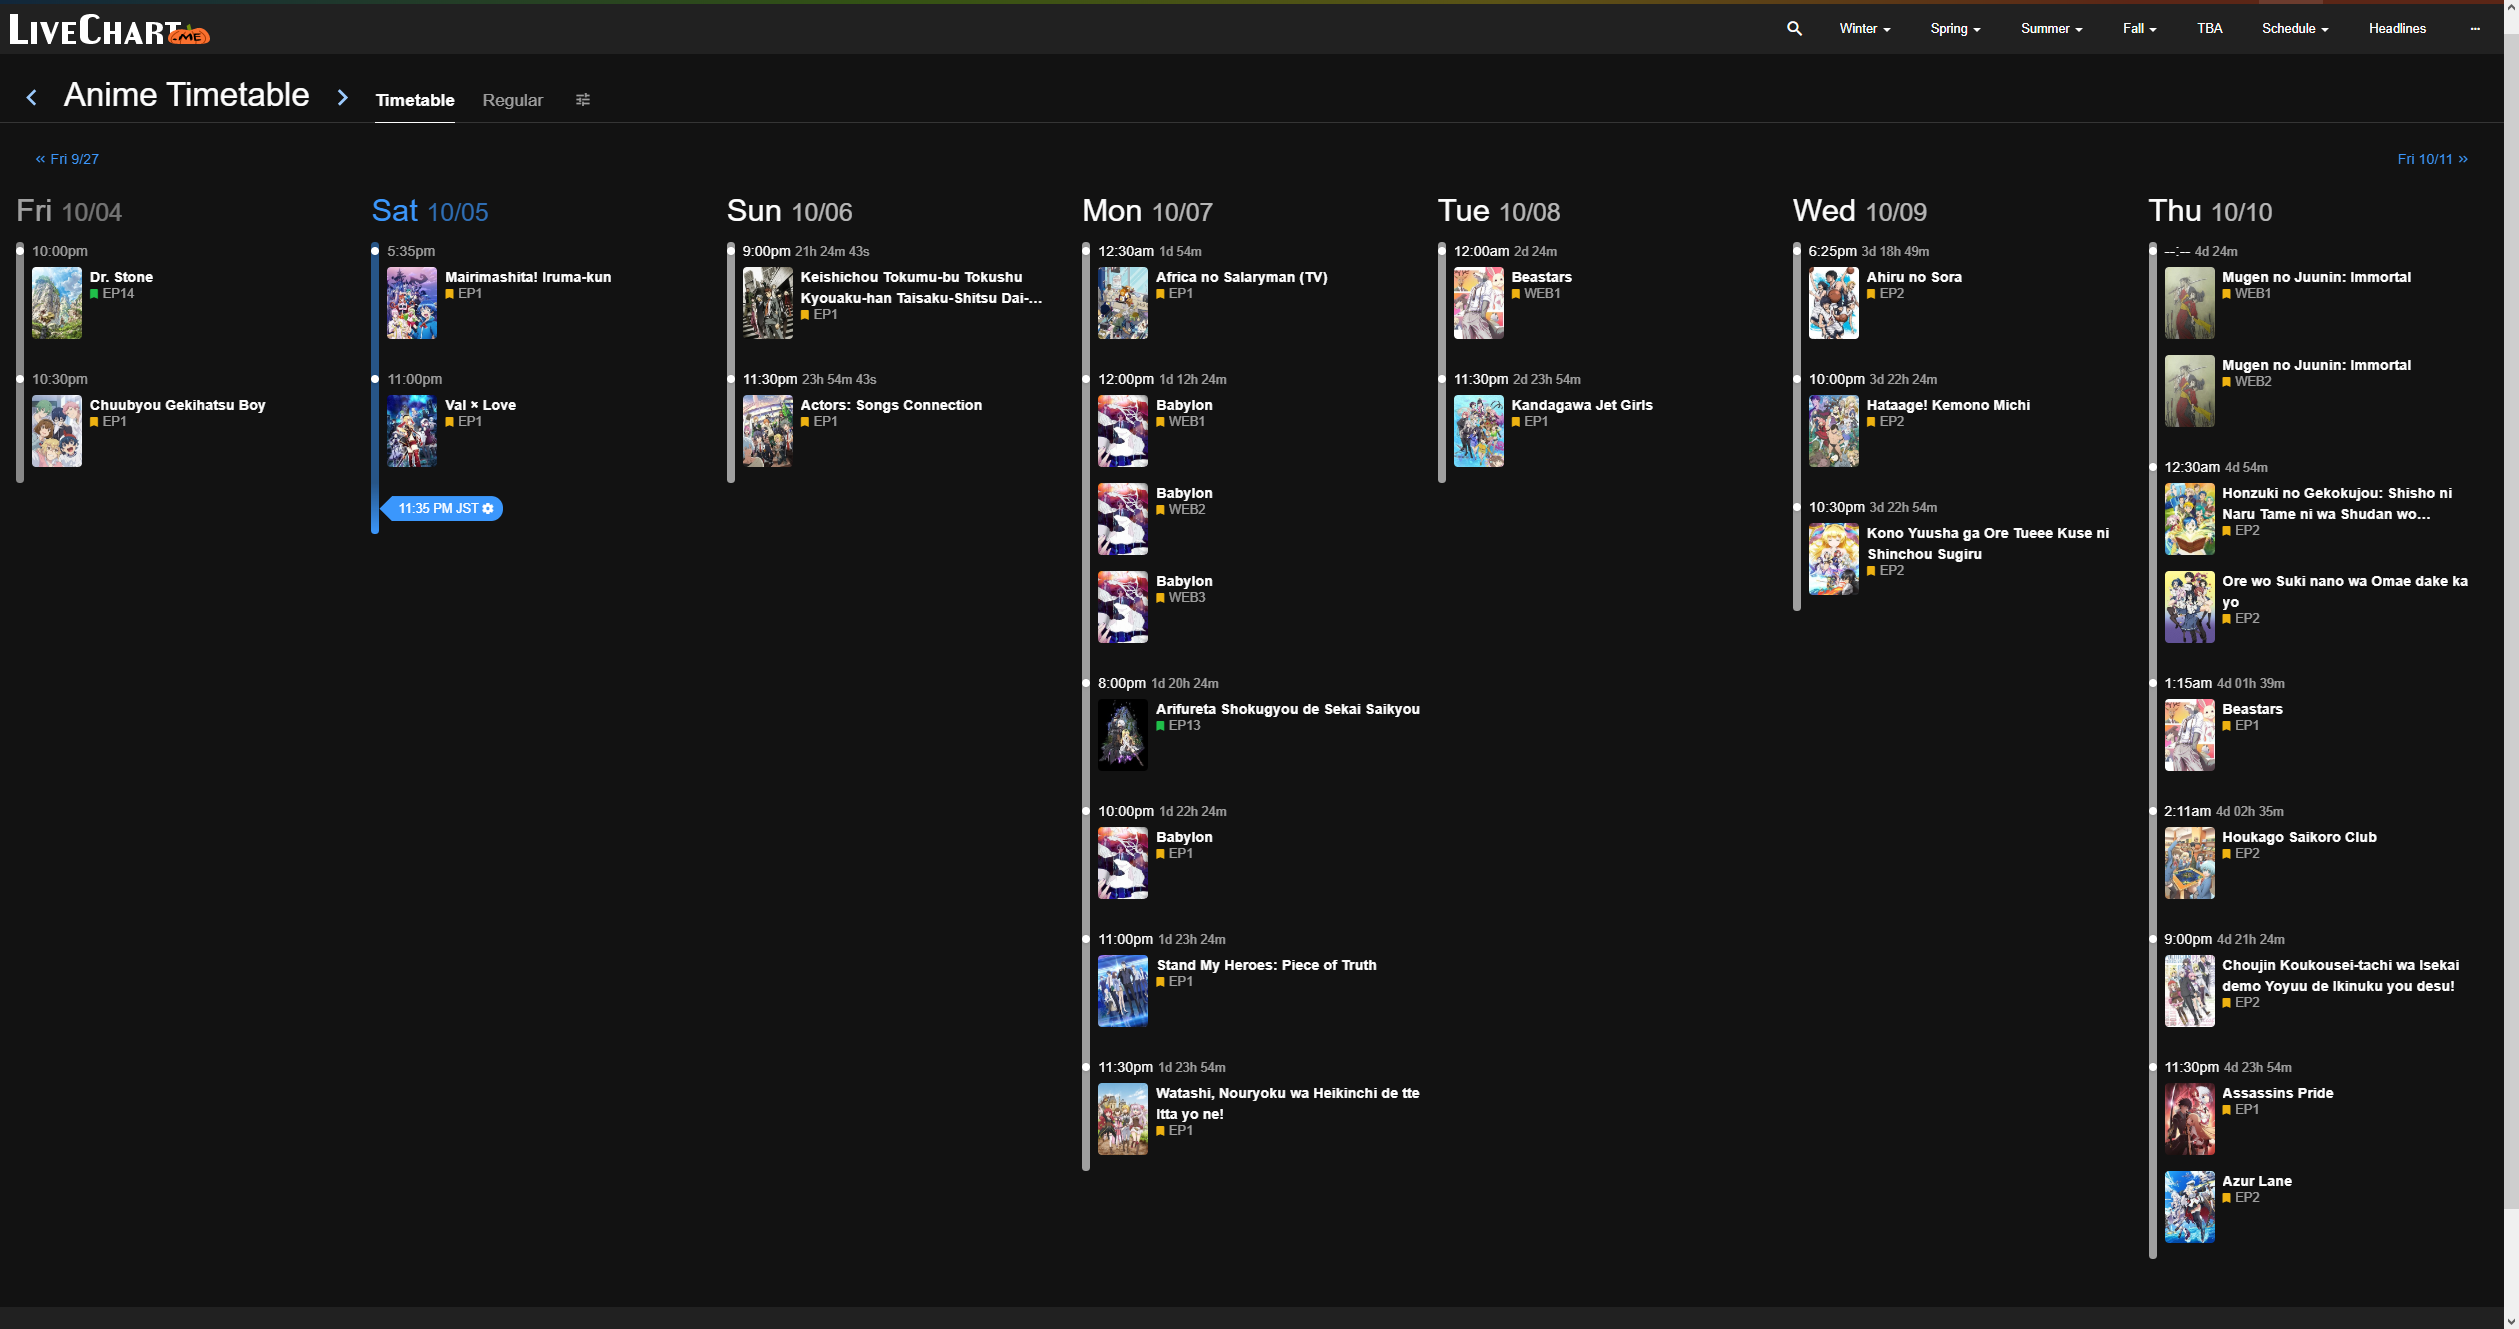Open Africa no Salaryman (TV) title
2519x1329 pixels.
coord(1241,277)
